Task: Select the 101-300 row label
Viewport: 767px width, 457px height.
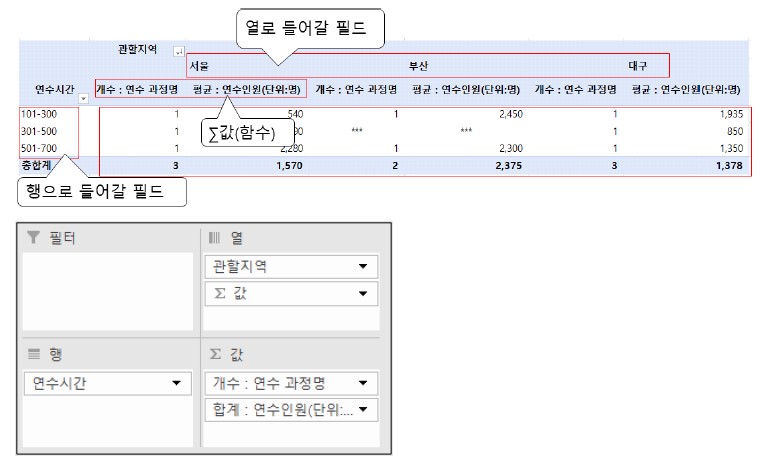Action: coord(36,114)
